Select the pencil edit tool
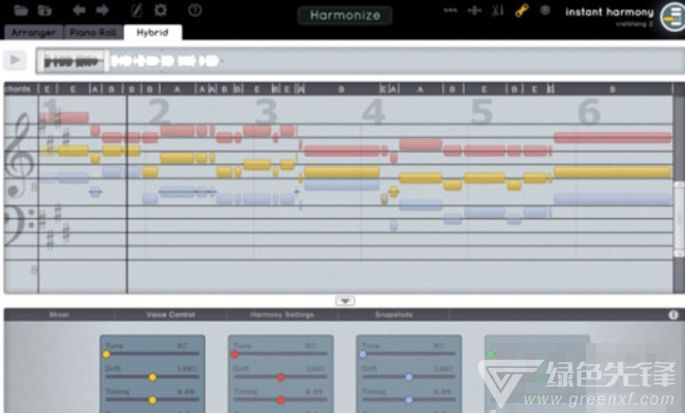685x413 pixels. tap(137, 10)
